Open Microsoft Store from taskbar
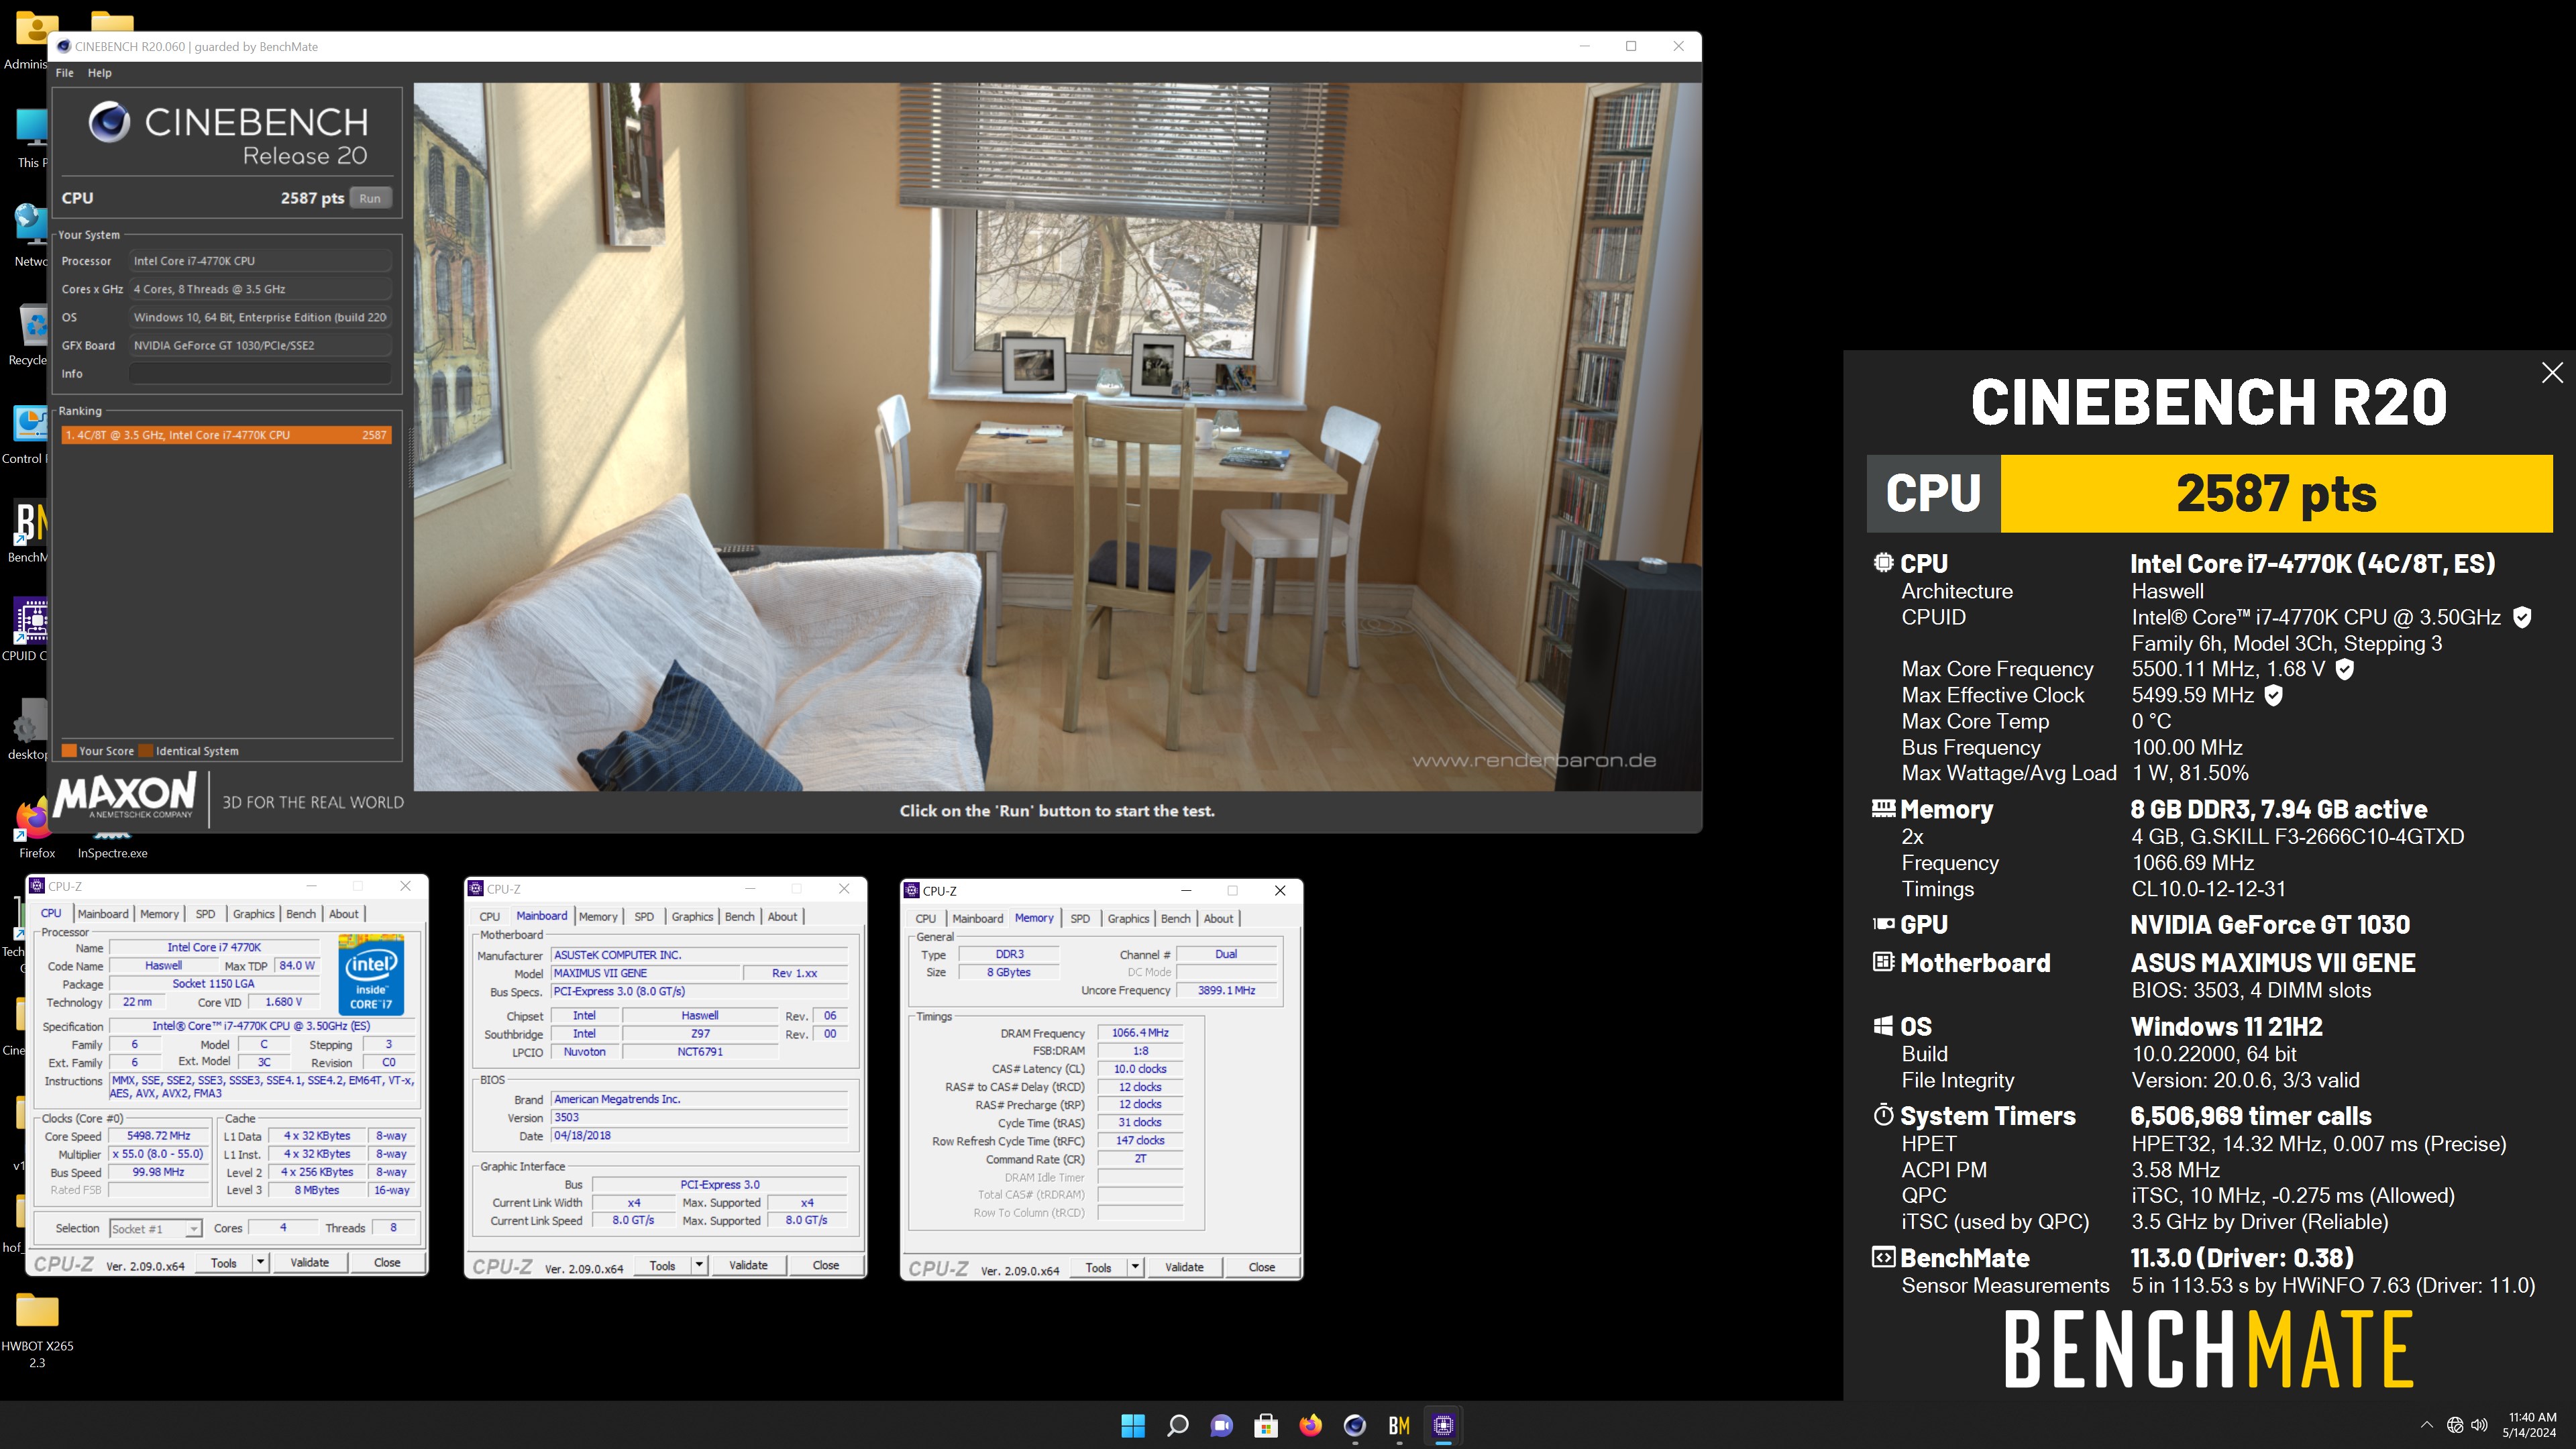The width and height of the screenshot is (2576, 1449). (1266, 1426)
